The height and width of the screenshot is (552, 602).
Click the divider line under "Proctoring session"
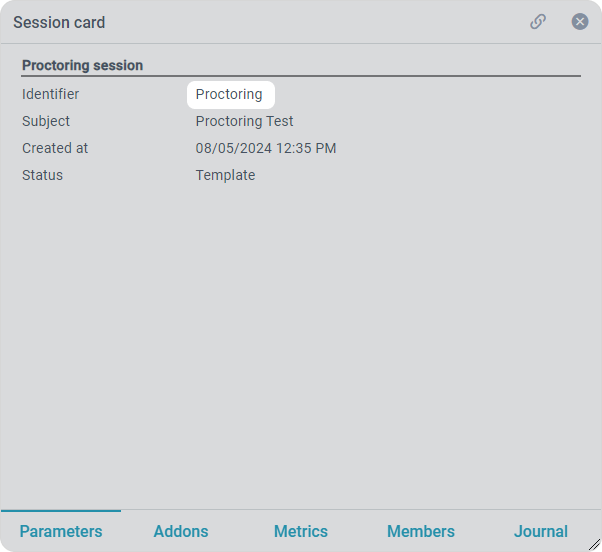tap(300, 76)
